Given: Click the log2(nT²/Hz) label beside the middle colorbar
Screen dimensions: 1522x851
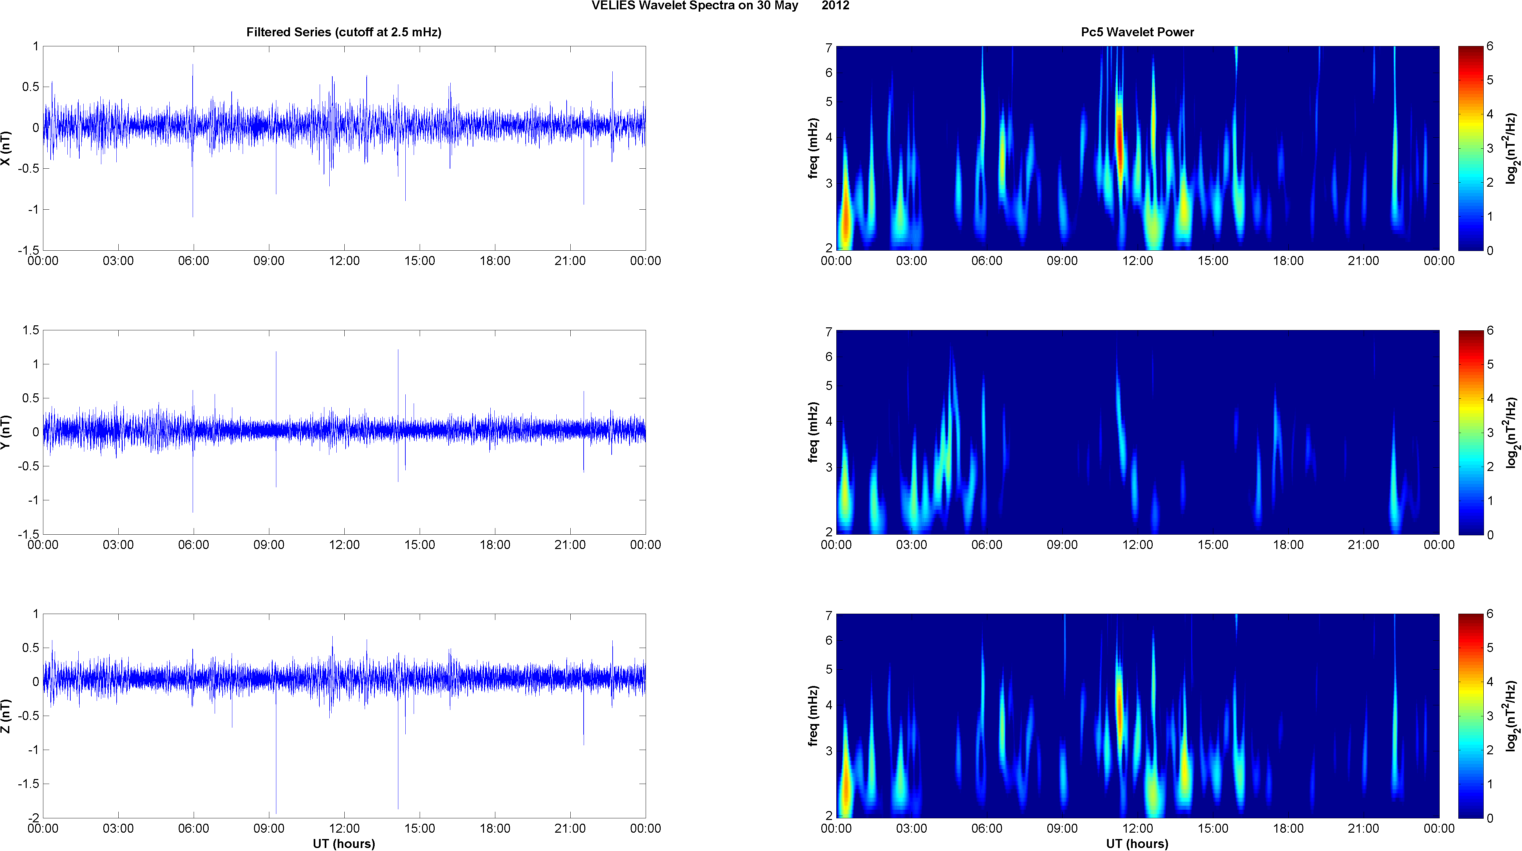Looking at the screenshot, I should [1512, 432].
